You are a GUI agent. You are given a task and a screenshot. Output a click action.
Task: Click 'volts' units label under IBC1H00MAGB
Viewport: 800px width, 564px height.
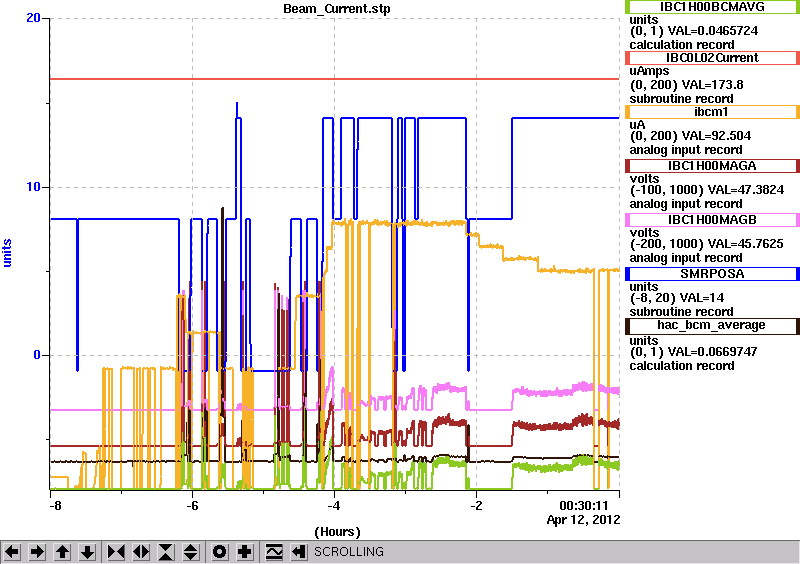pyautogui.click(x=644, y=233)
